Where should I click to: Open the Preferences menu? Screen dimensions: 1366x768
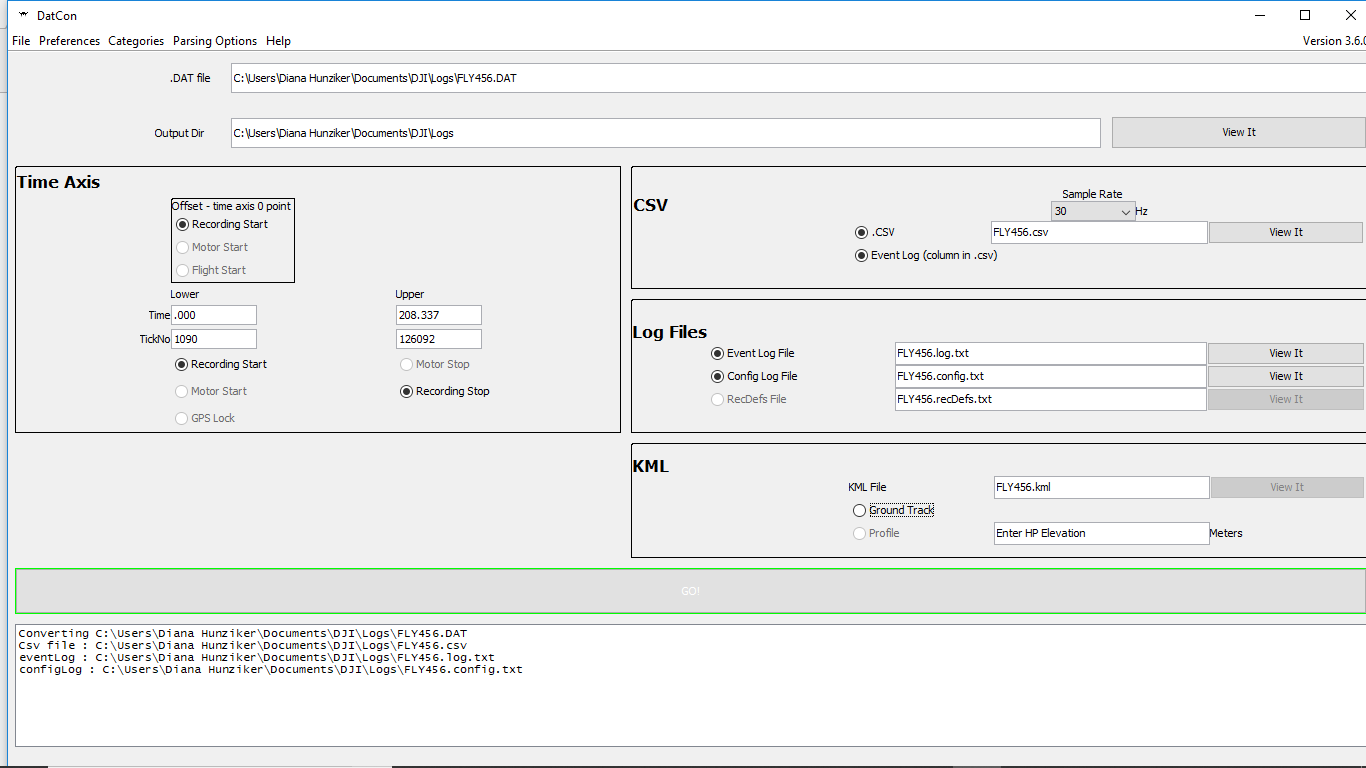(x=70, y=41)
